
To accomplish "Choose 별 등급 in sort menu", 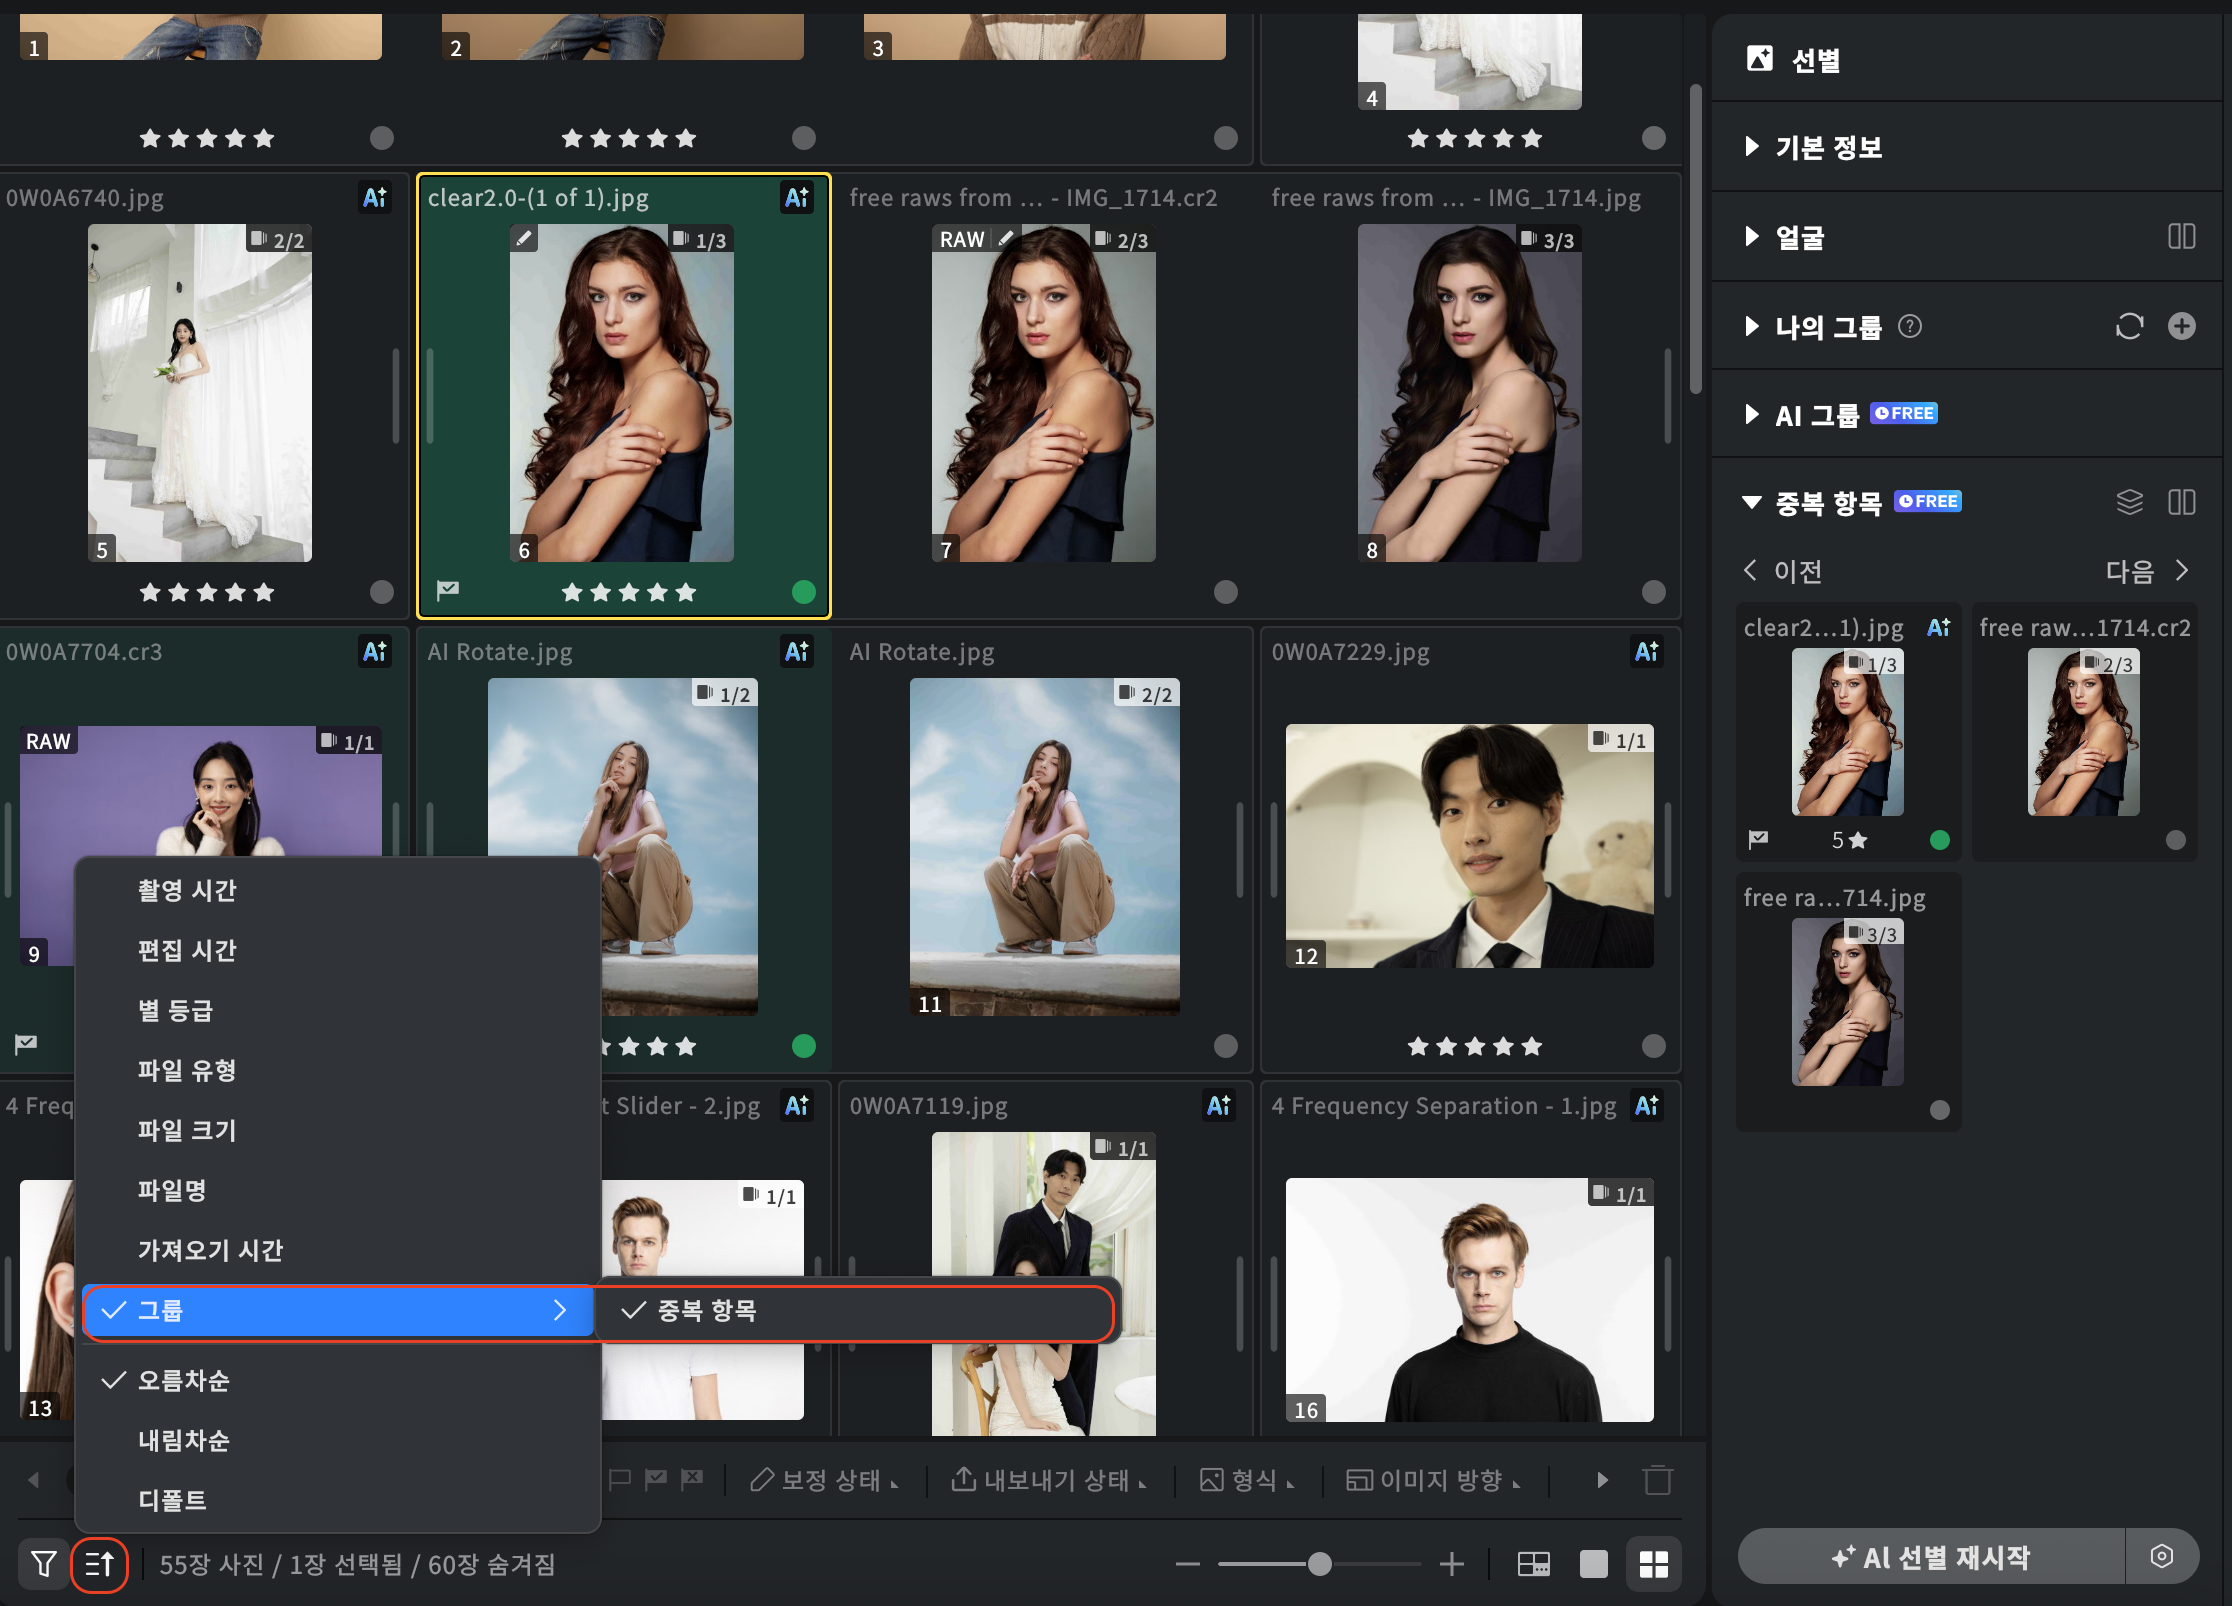I will point(175,1010).
